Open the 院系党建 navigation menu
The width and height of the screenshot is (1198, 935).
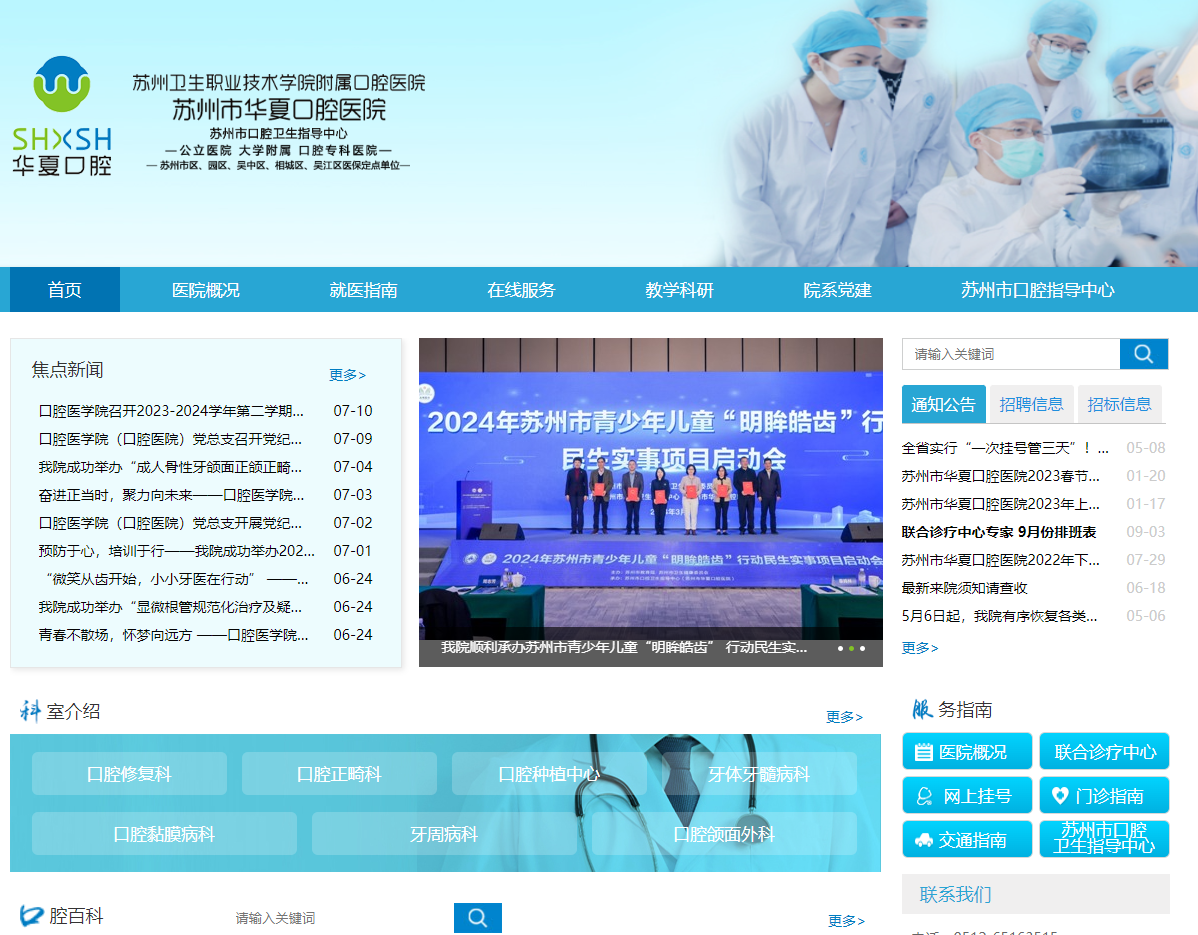[x=837, y=290]
